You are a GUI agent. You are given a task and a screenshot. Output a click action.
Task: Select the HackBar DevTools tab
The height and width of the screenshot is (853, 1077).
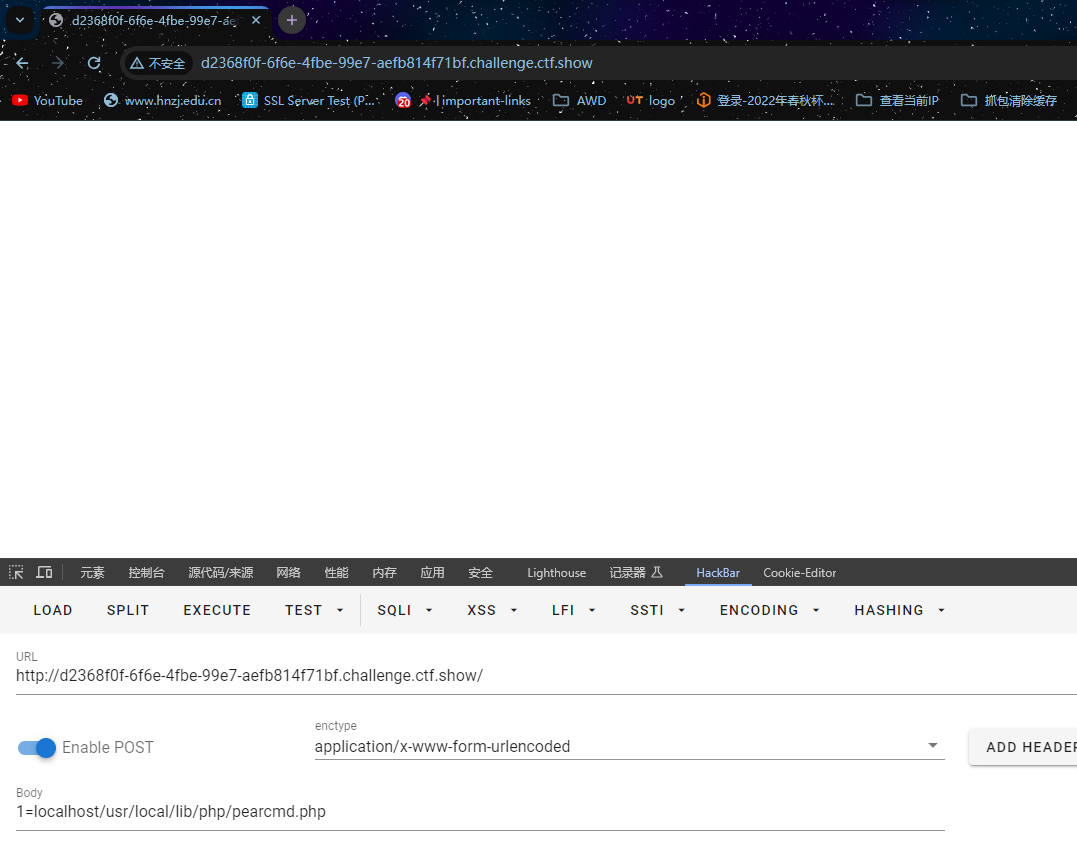point(718,573)
